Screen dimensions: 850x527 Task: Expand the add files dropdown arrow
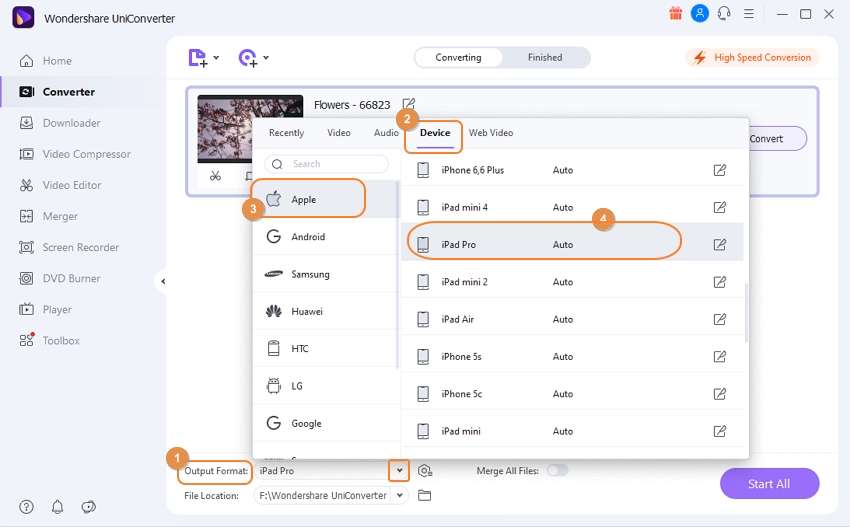pyautogui.click(x=216, y=57)
